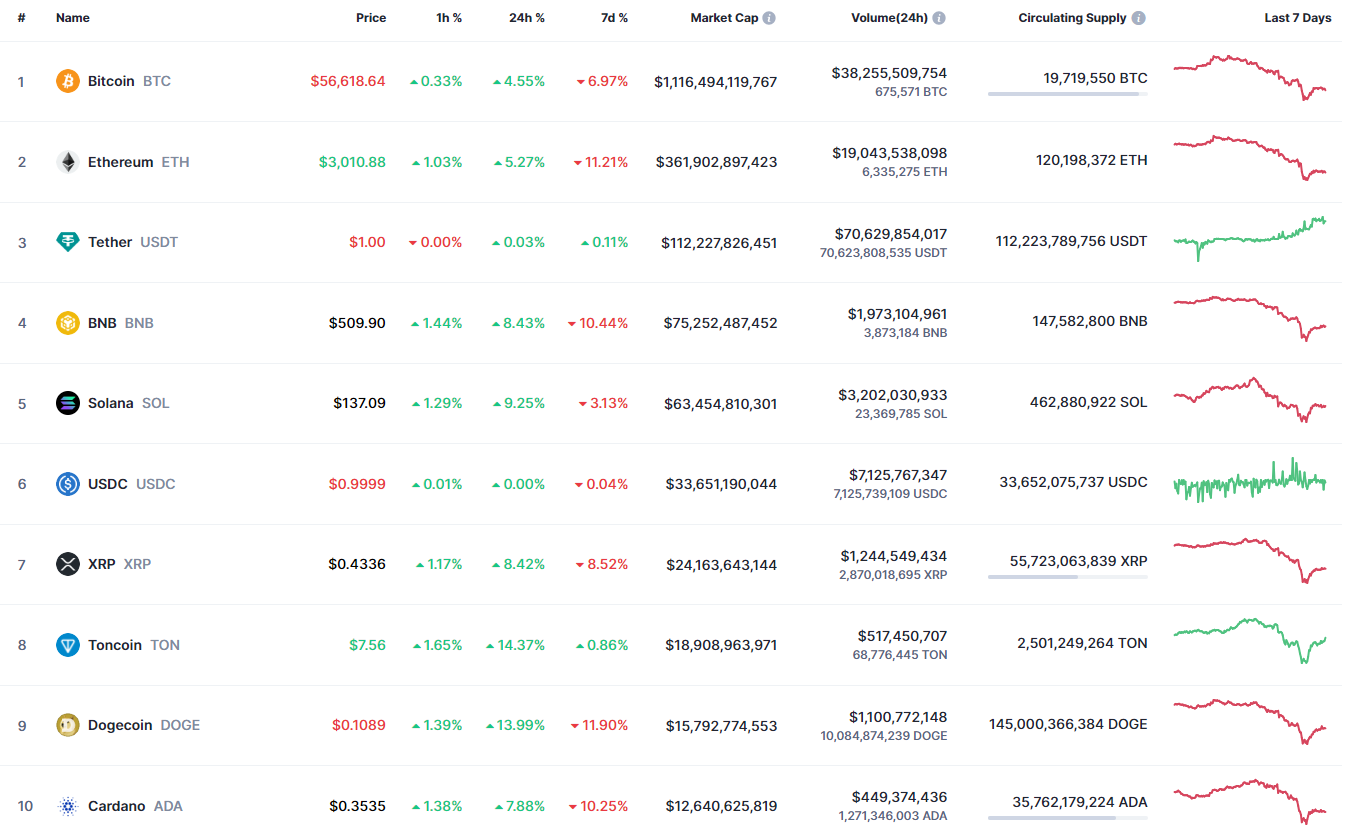Sort the table by Price column
Screen dimensions: 1350x835
tap(371, 18)
